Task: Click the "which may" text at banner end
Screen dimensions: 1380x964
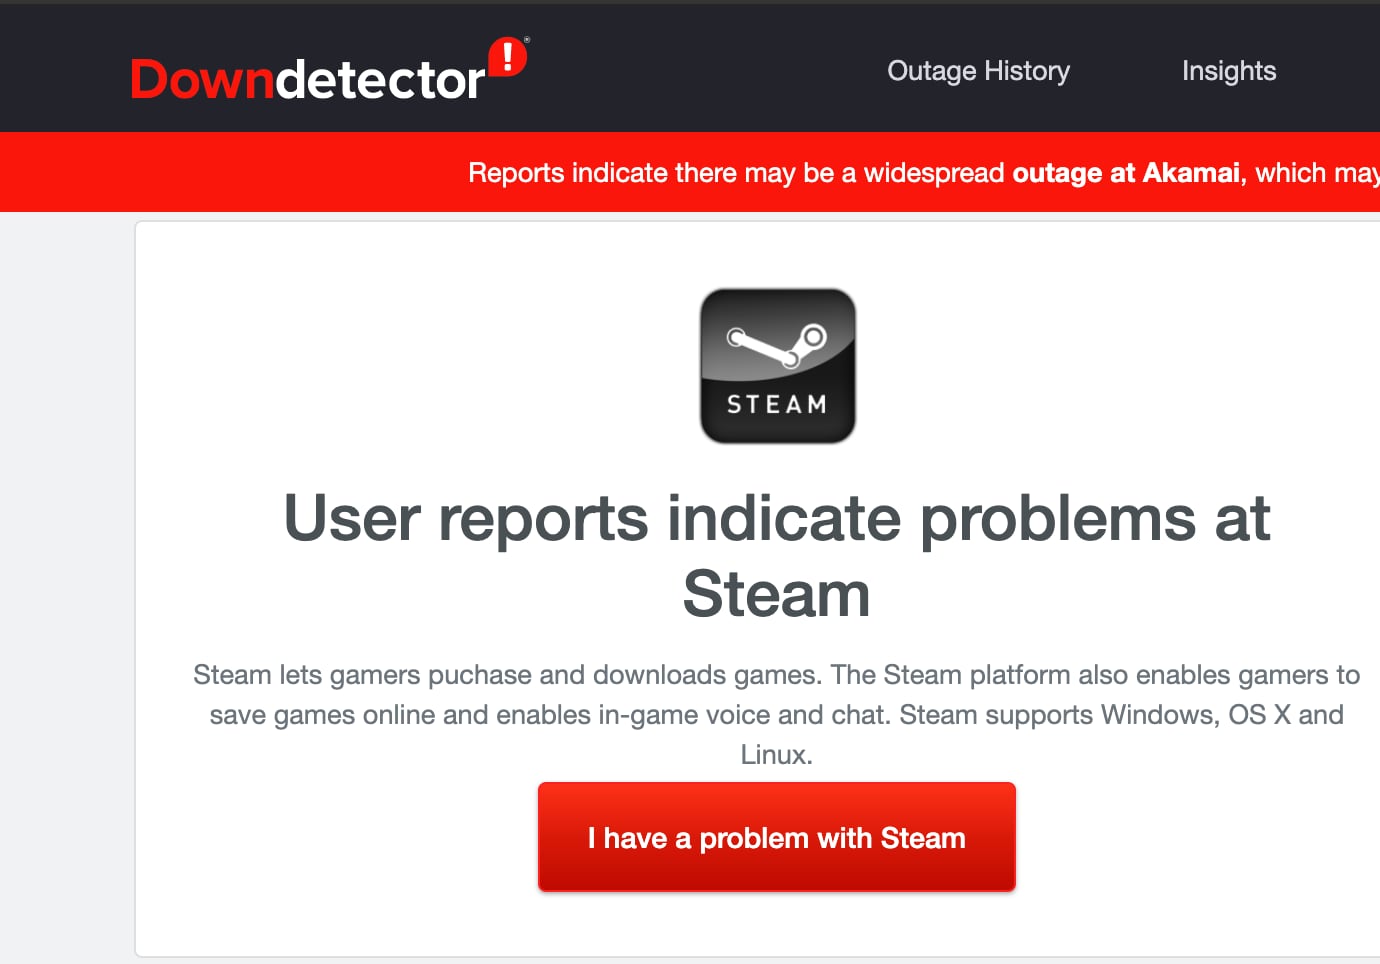Action: [x=1316, y=173]
